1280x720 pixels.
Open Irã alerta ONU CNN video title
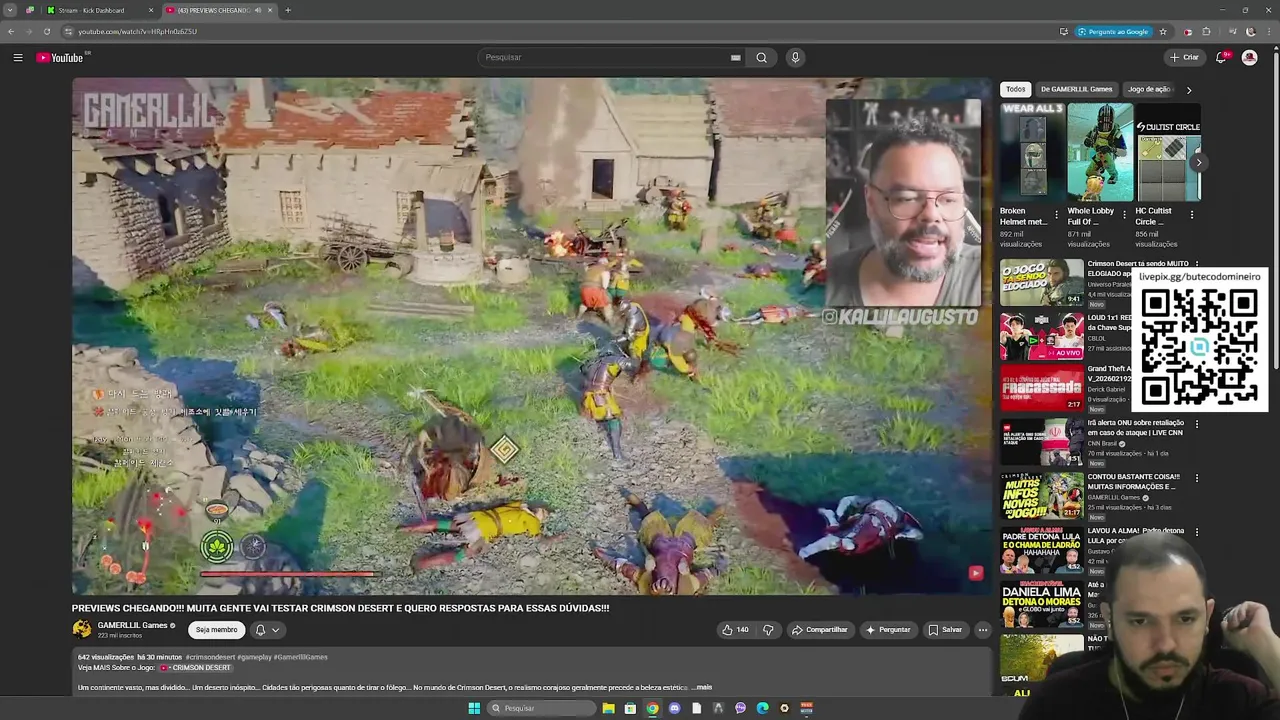point(1135,427)
